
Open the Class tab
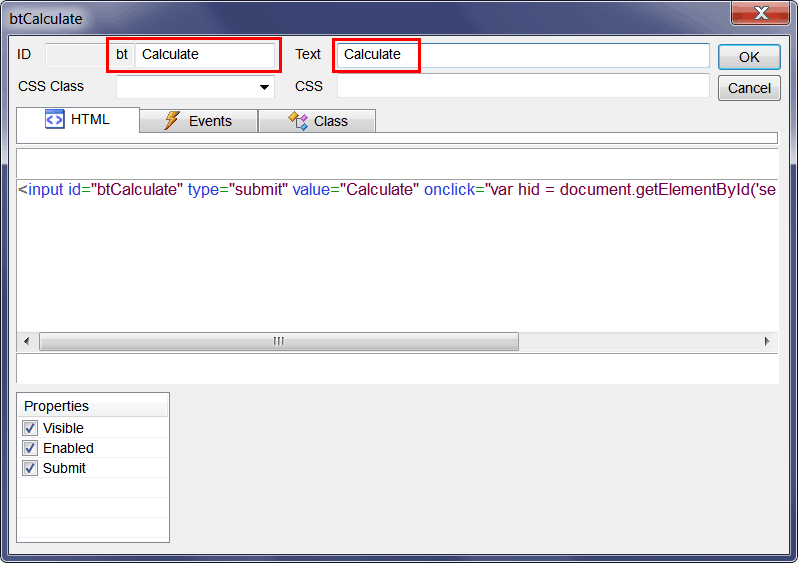coord(317,121)
